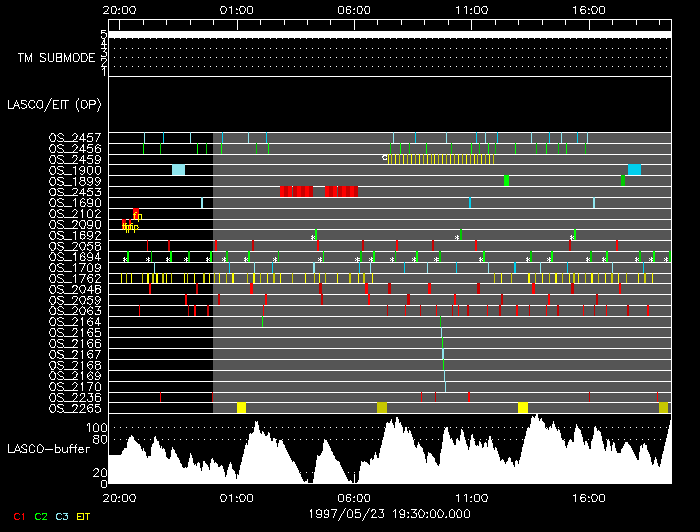Click the TM SUBMODE label
This screenshot has height=532, width=700.
click(x=56, y=58)
